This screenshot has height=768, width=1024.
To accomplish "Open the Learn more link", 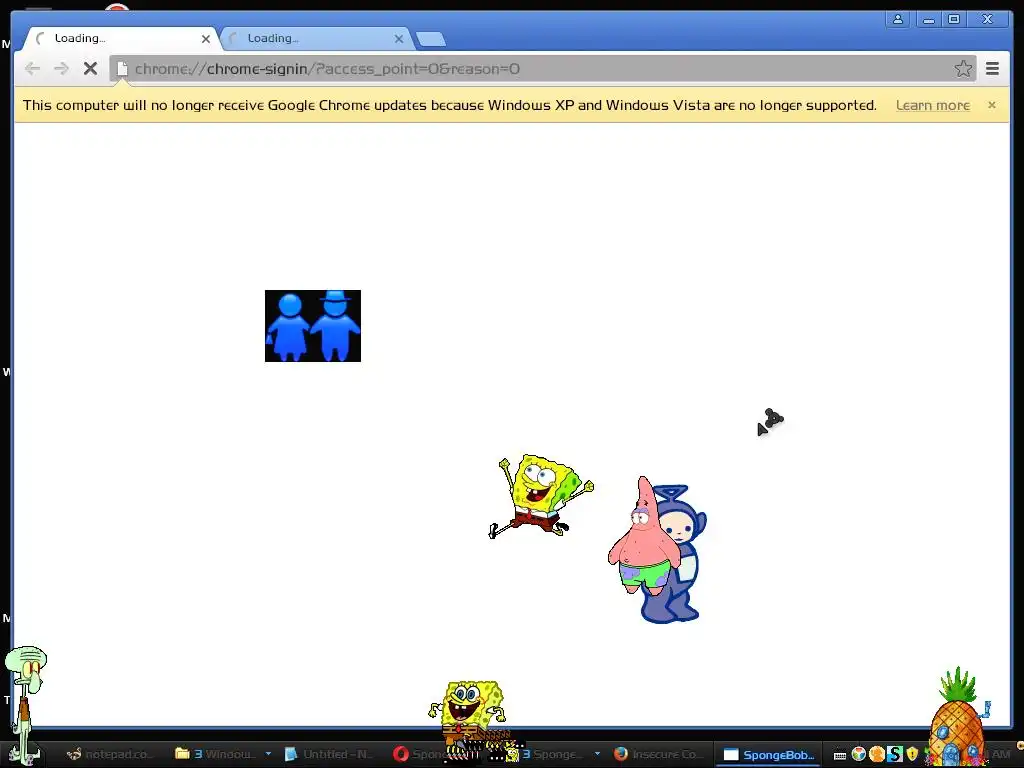I will (933, 105).
